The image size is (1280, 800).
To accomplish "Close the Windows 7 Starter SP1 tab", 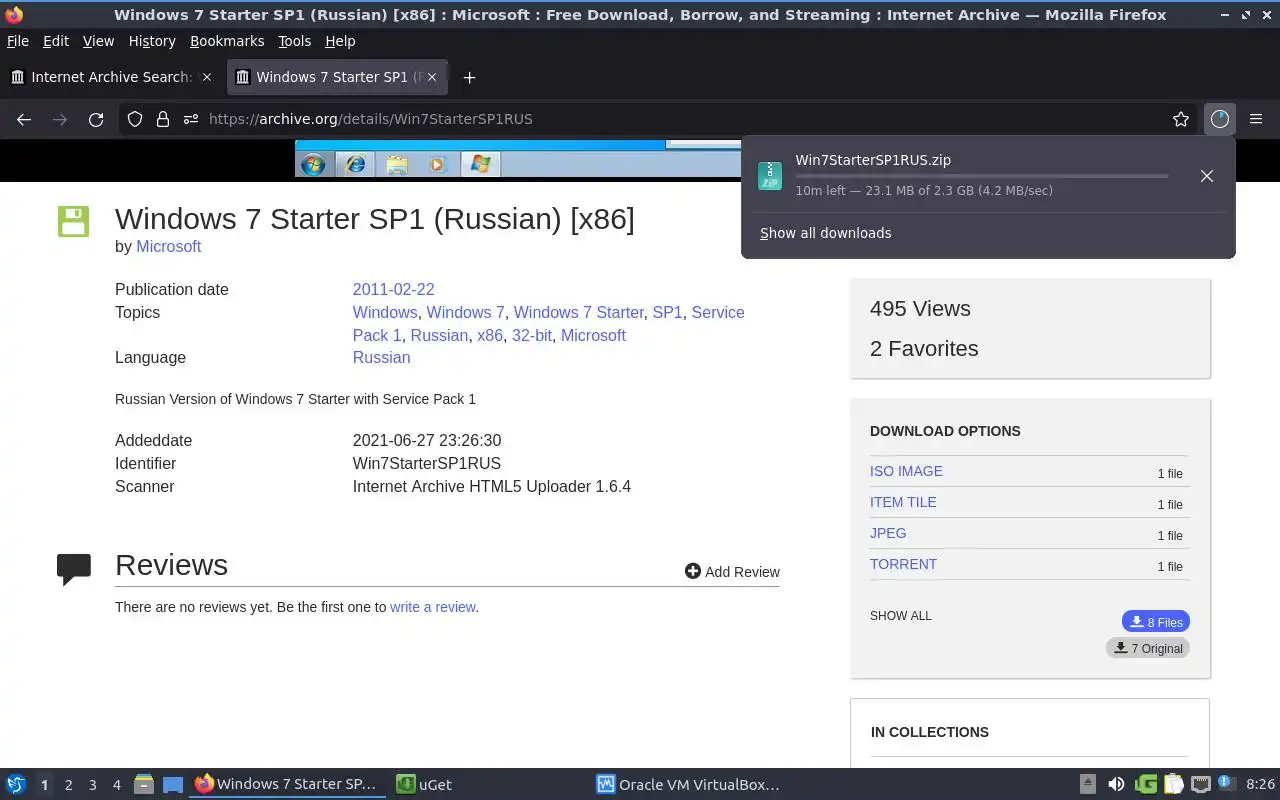I will 432,77.
